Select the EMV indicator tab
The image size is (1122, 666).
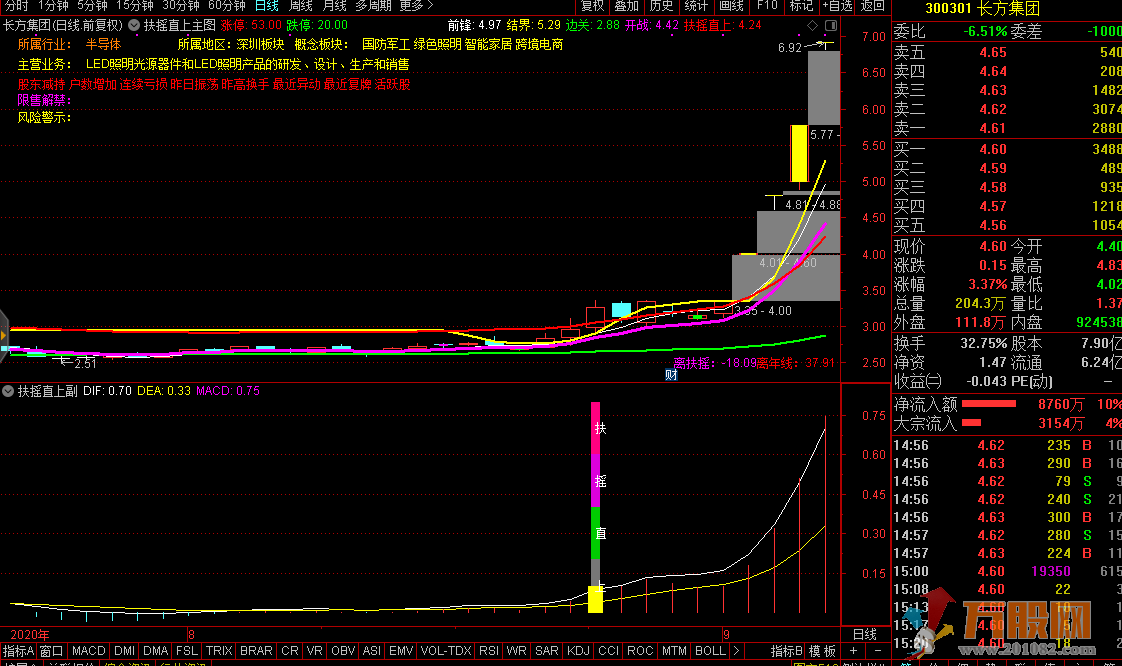pos(401,651)
